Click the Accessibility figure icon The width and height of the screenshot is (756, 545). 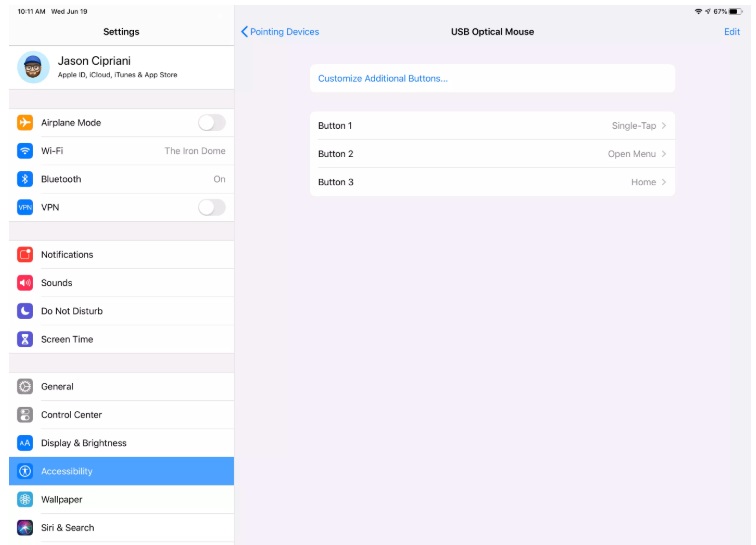[25, 471]
